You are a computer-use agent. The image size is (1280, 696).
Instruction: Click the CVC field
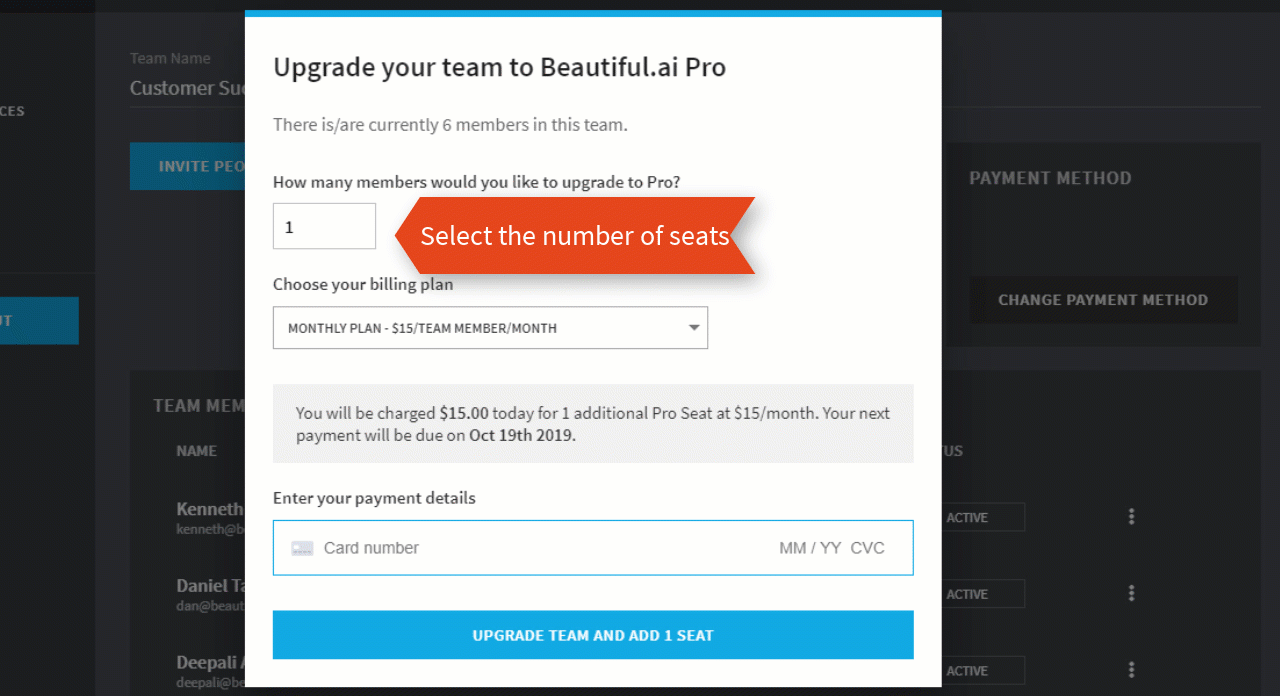pos(868,548)
